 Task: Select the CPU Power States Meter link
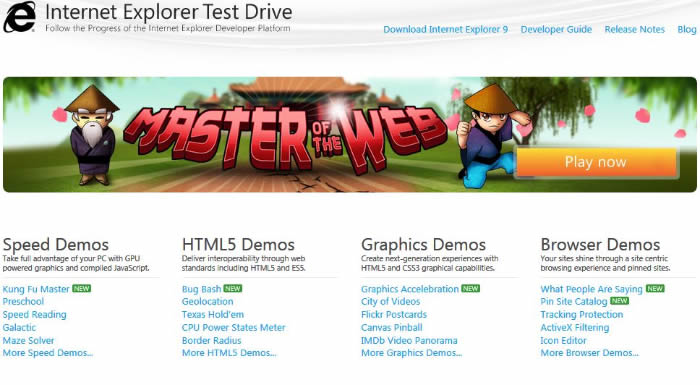pyautogui.click(x=233, y=327)
